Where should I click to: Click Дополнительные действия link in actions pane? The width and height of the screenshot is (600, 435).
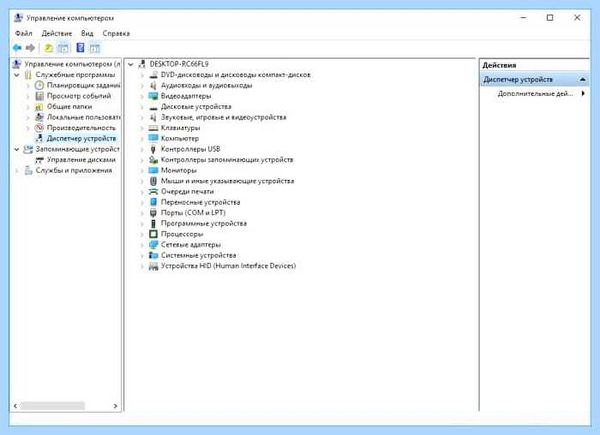pyautogui.click(x=535, y=93)
